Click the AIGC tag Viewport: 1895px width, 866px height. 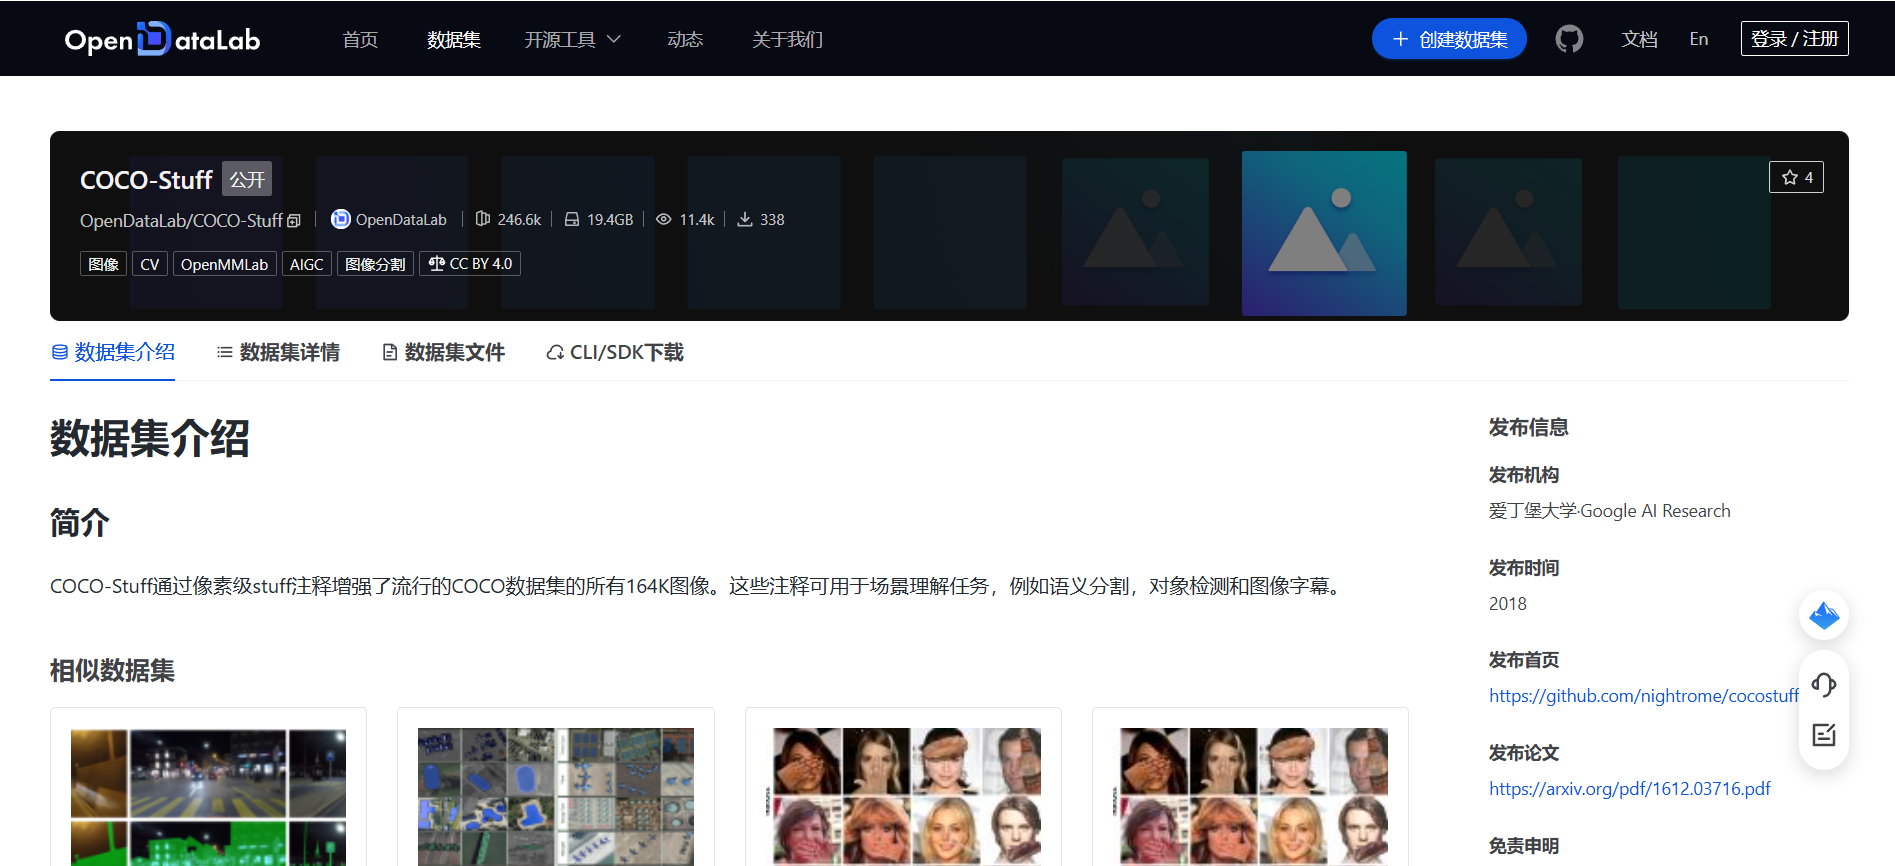coord(307,264)
